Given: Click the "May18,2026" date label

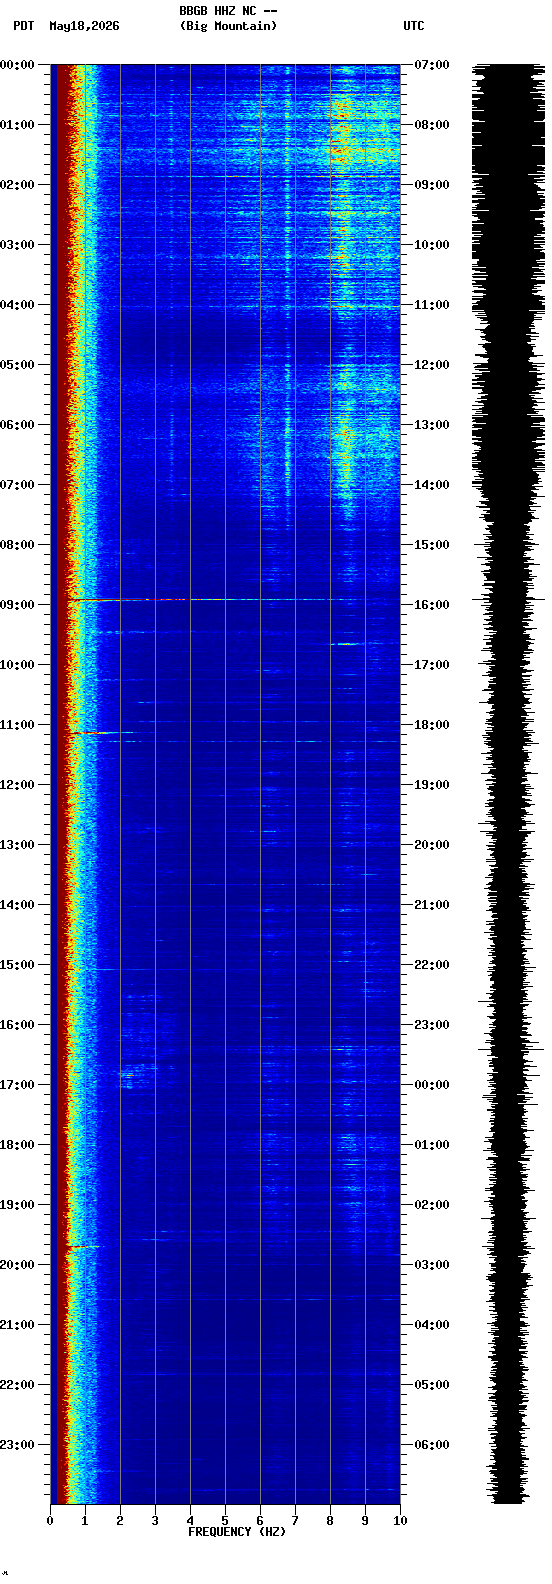Looking at the screenshot, I should (84, 26).
